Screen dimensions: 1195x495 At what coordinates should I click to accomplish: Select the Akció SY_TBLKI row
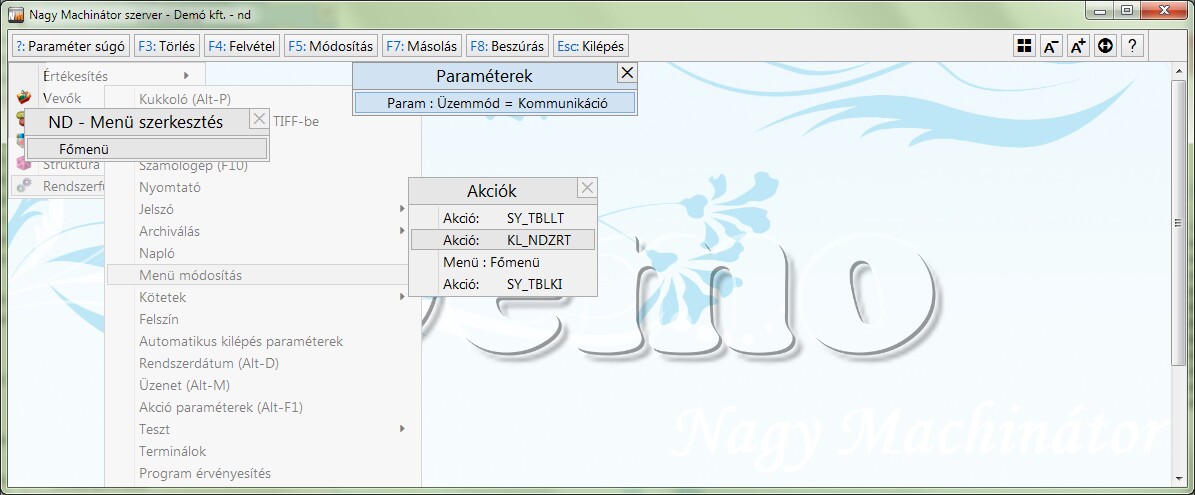503,284
